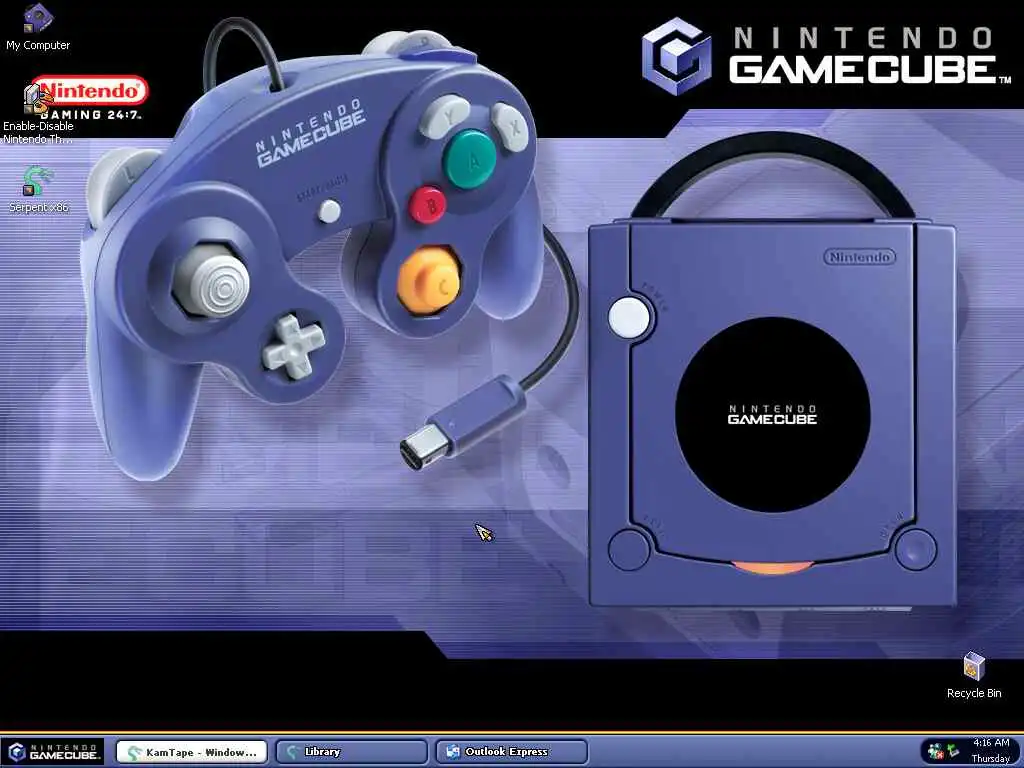Click the 4:16 AM clock
1024x768 pixels.
(x=991, y=743)
